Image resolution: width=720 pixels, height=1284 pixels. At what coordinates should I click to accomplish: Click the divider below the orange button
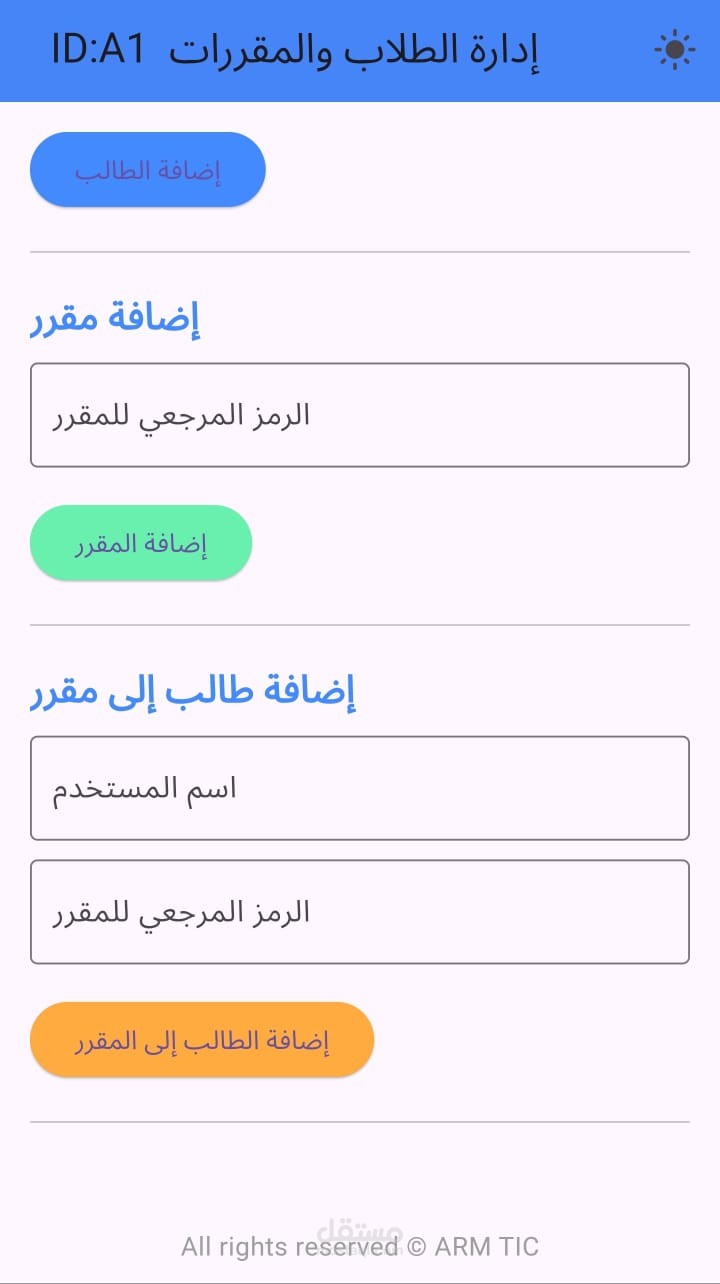[x=360, y=1122]
